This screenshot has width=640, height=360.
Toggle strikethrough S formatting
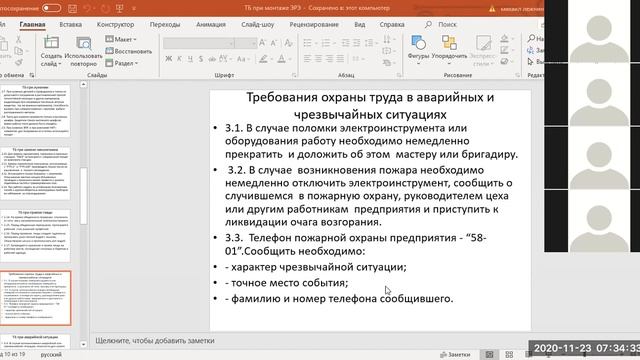(201, 59)
